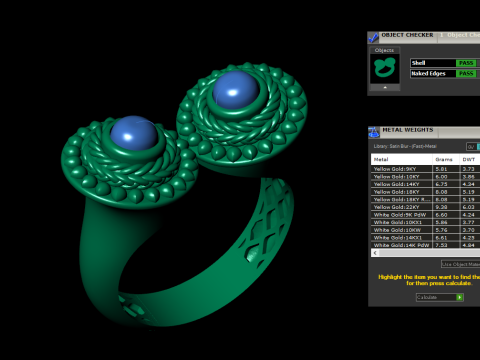Click the 5.81 grams value cell
The image size is (480, 360).
click(x=446, y=169)
